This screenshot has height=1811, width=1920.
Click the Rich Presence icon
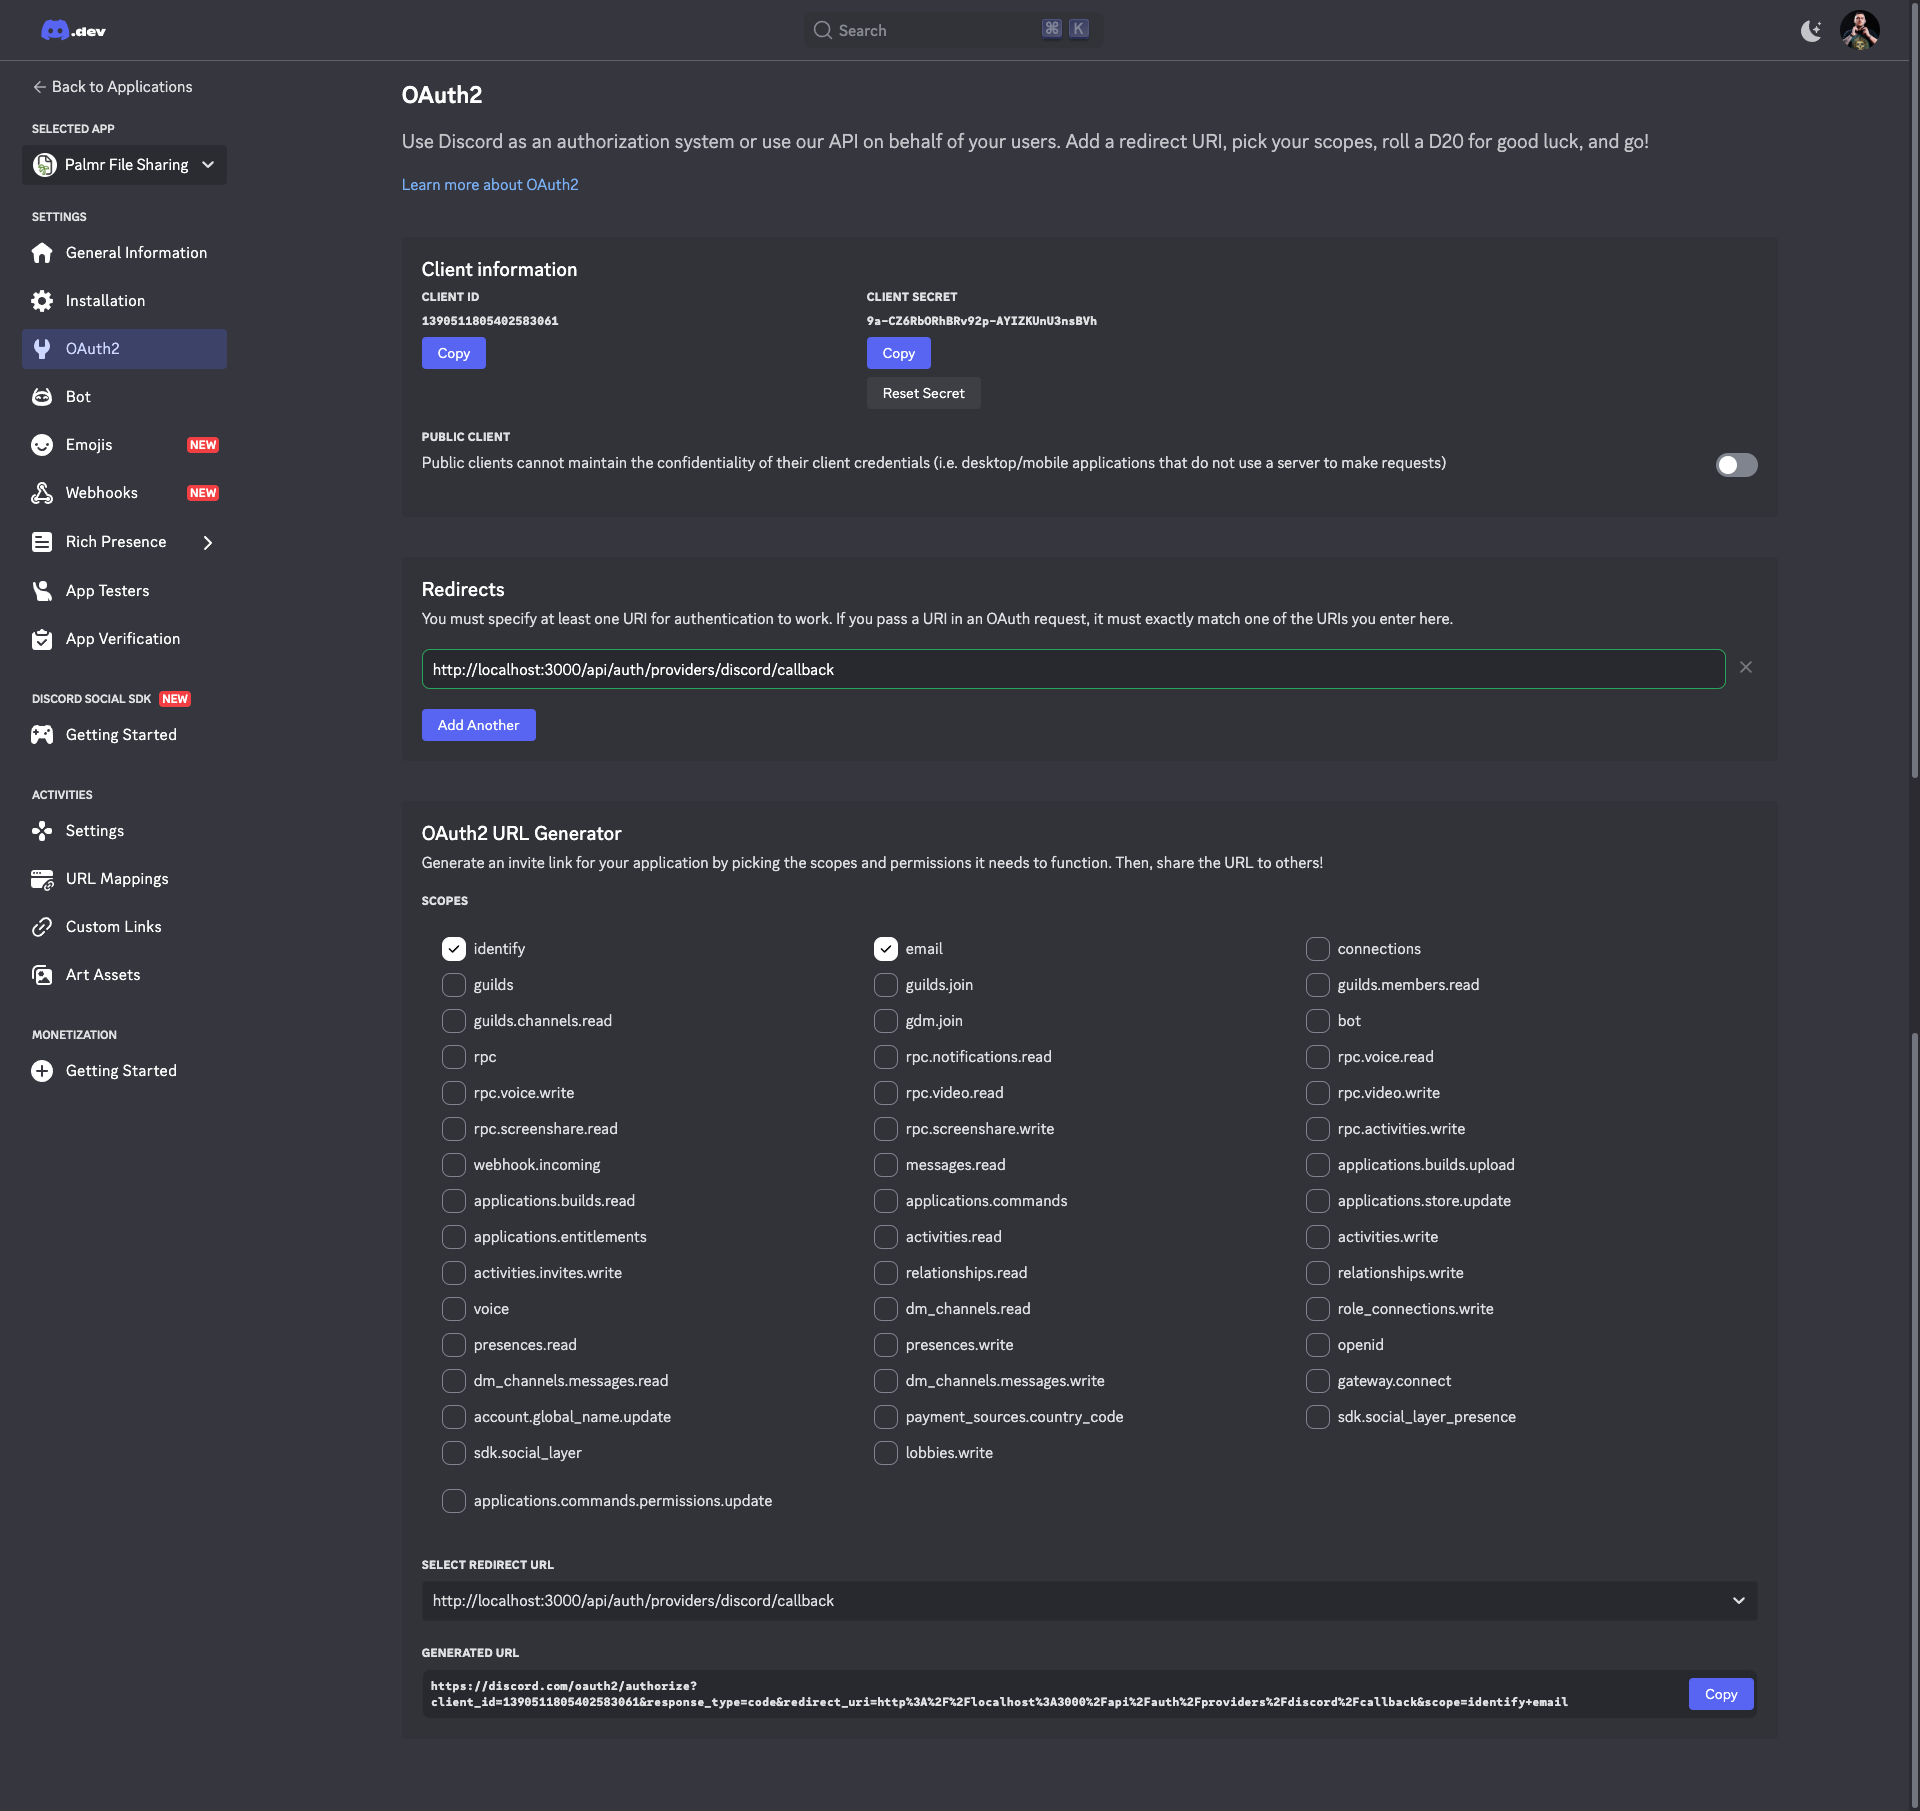coord(42,542)
